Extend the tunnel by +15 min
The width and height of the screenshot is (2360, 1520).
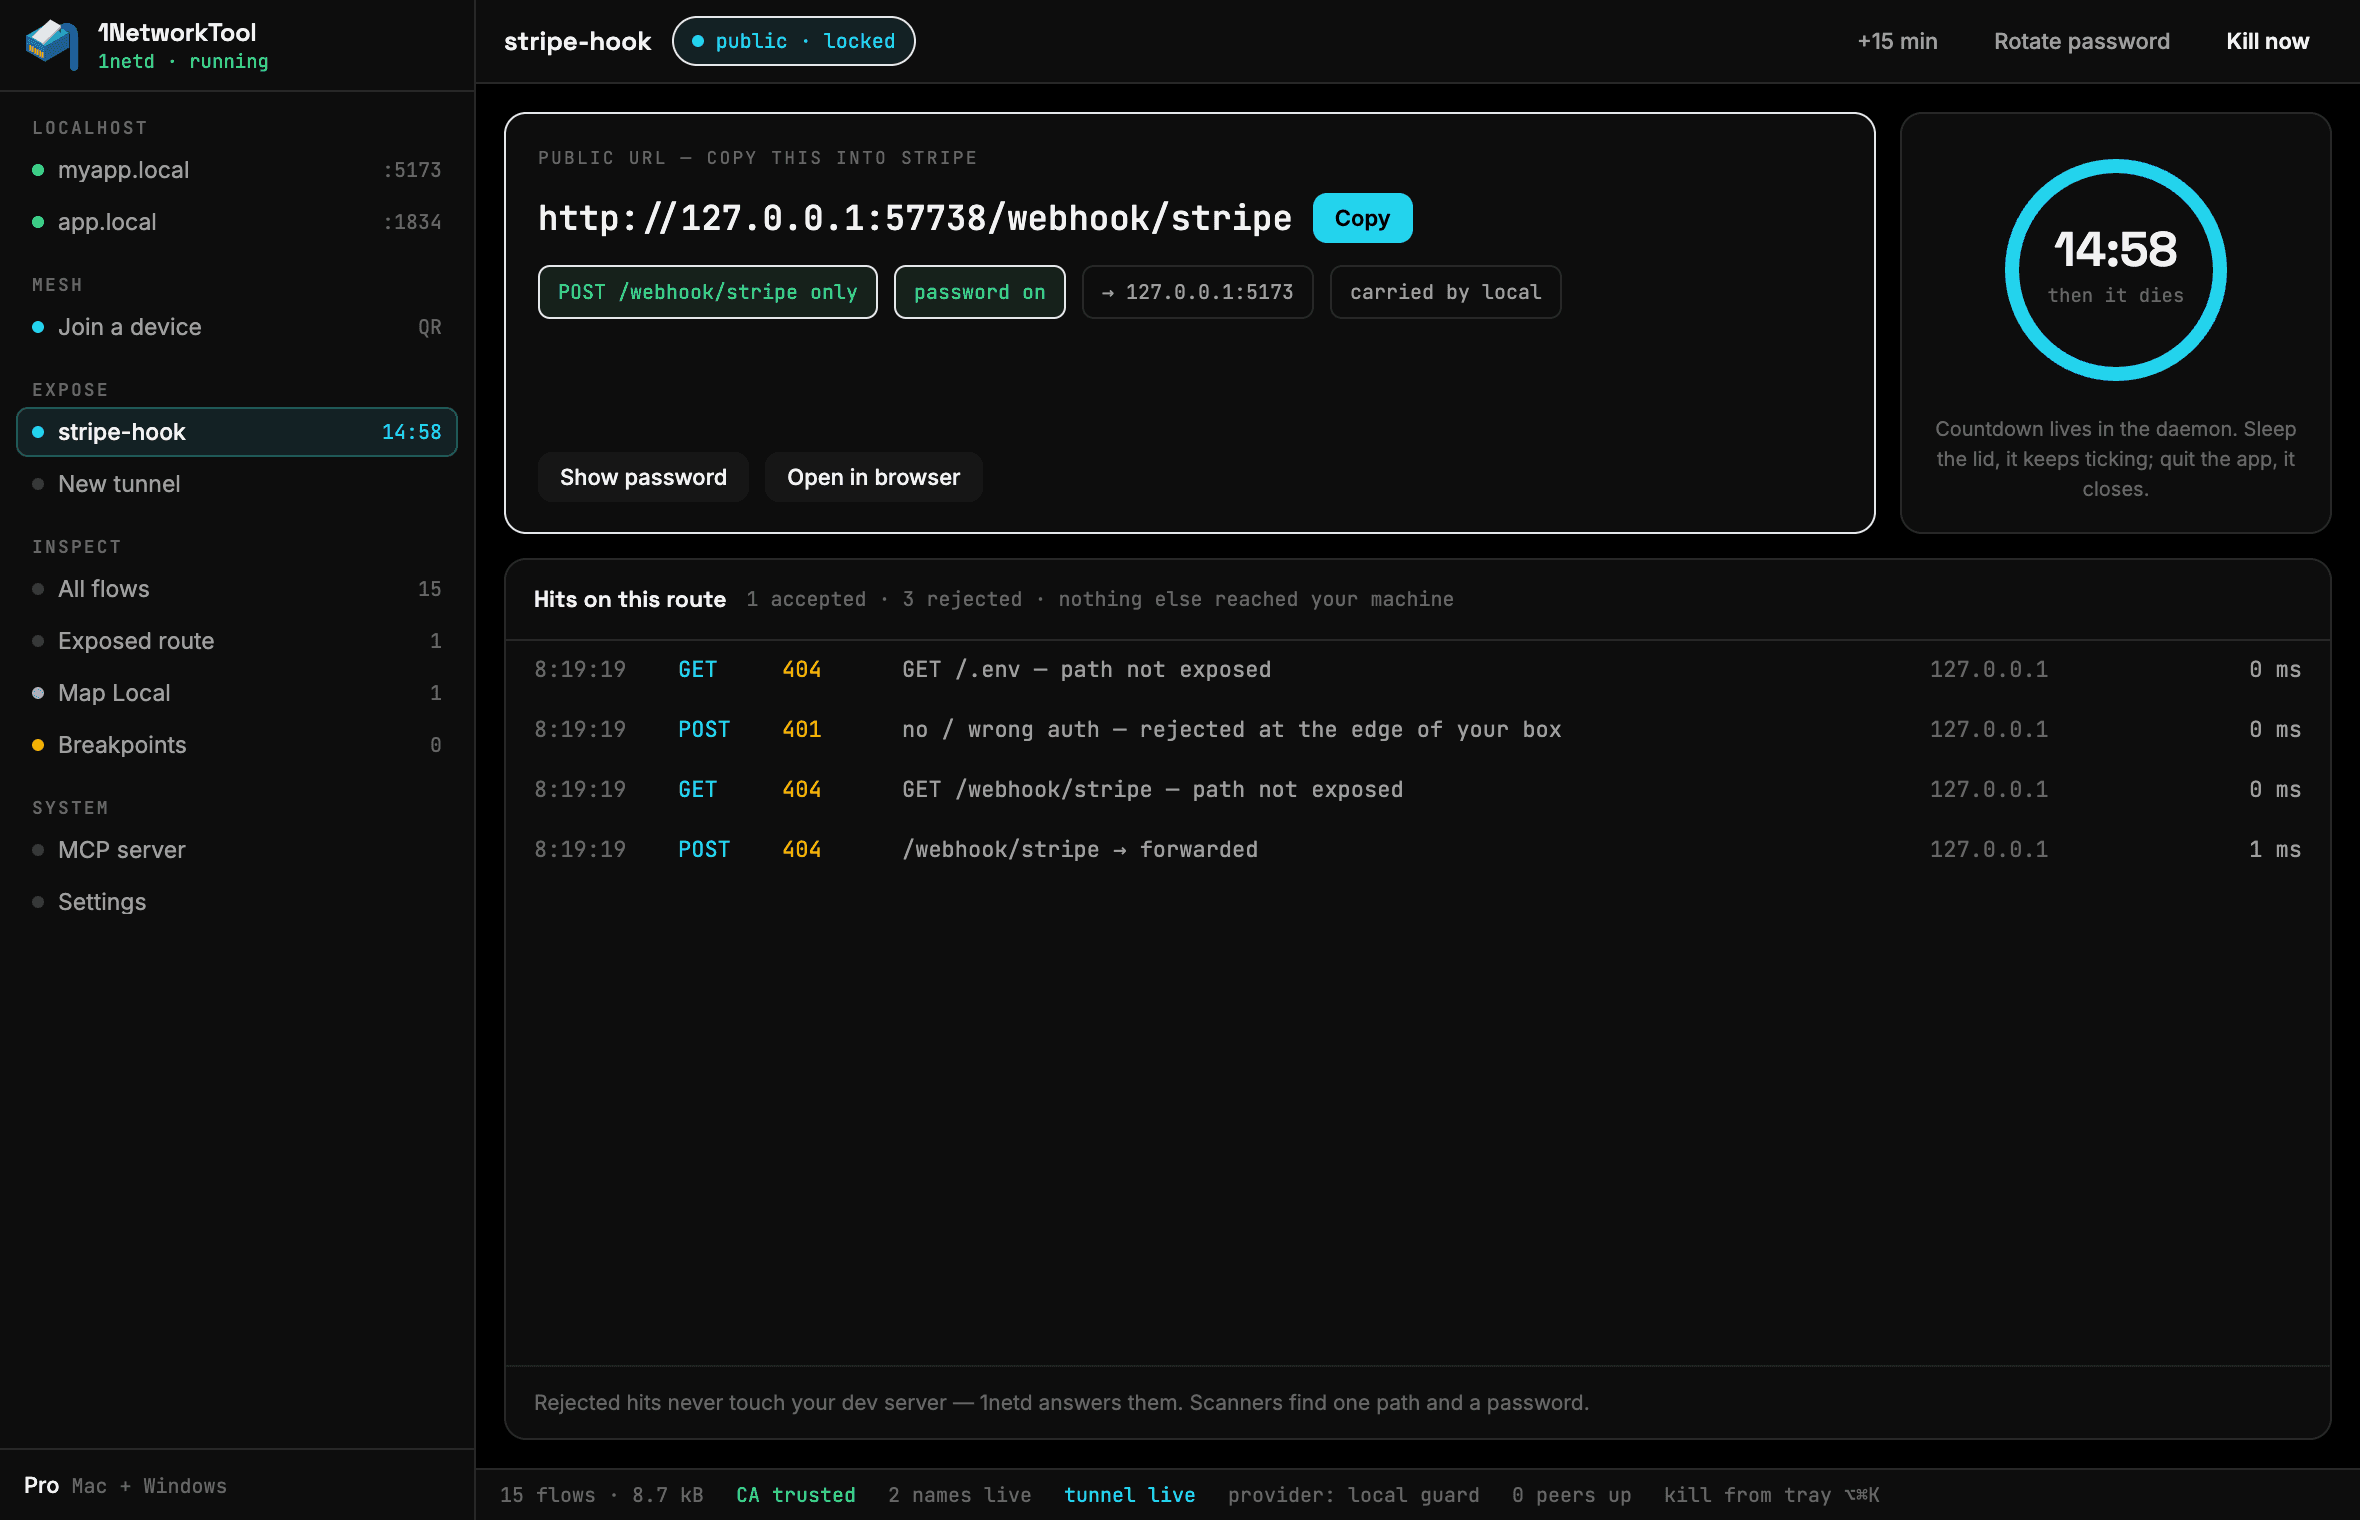[1897, 41]
